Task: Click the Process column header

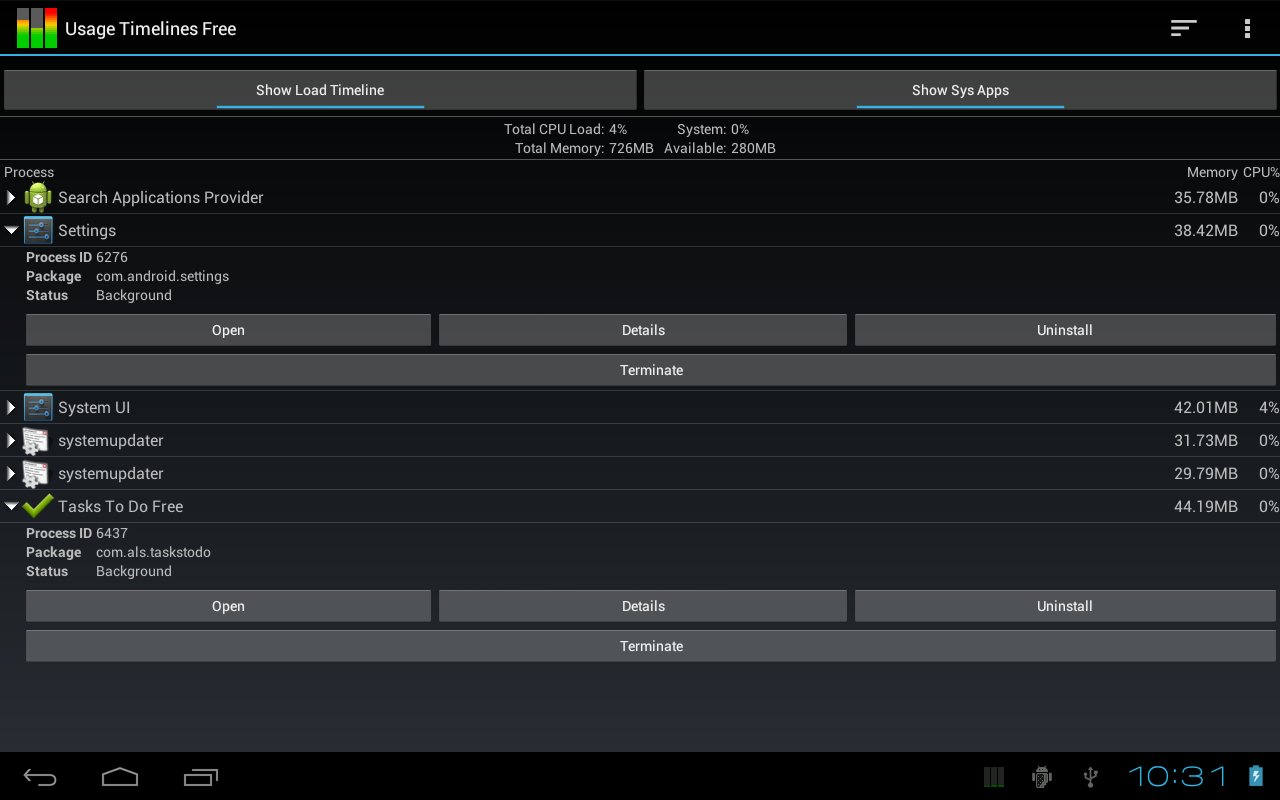Action: click(29, 172)
